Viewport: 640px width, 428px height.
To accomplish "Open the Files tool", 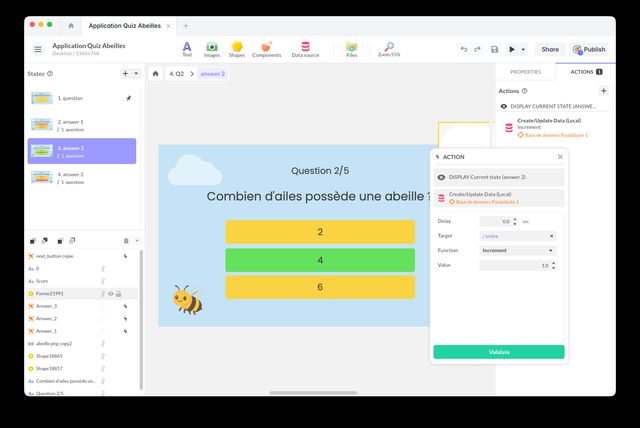I will click(351, 49).
